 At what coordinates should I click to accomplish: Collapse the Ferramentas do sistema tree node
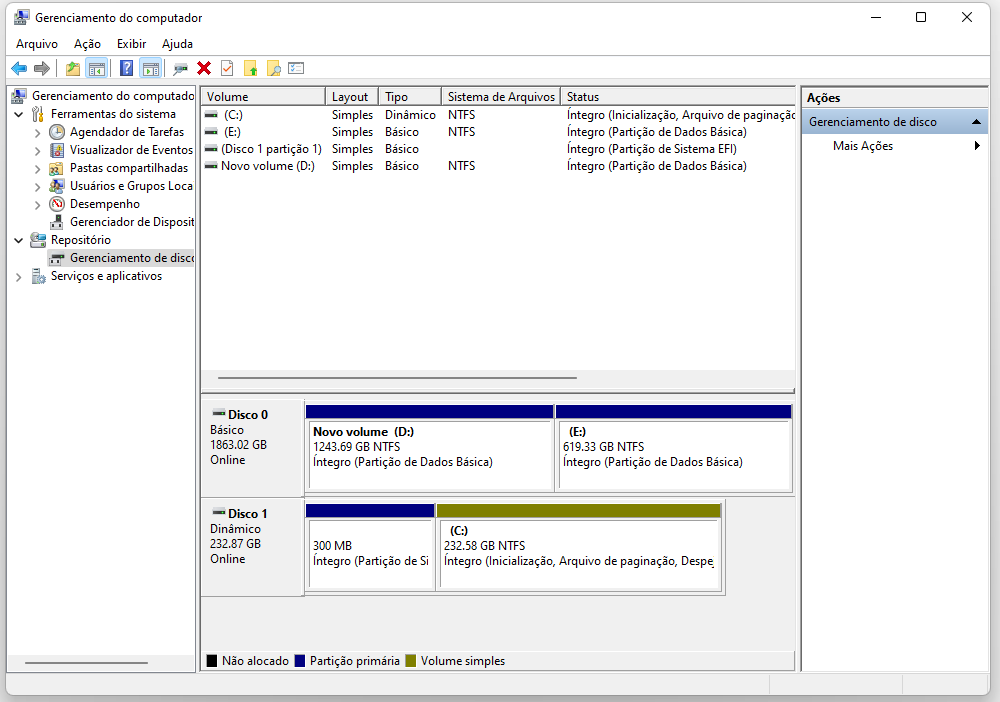click(18, 114)
